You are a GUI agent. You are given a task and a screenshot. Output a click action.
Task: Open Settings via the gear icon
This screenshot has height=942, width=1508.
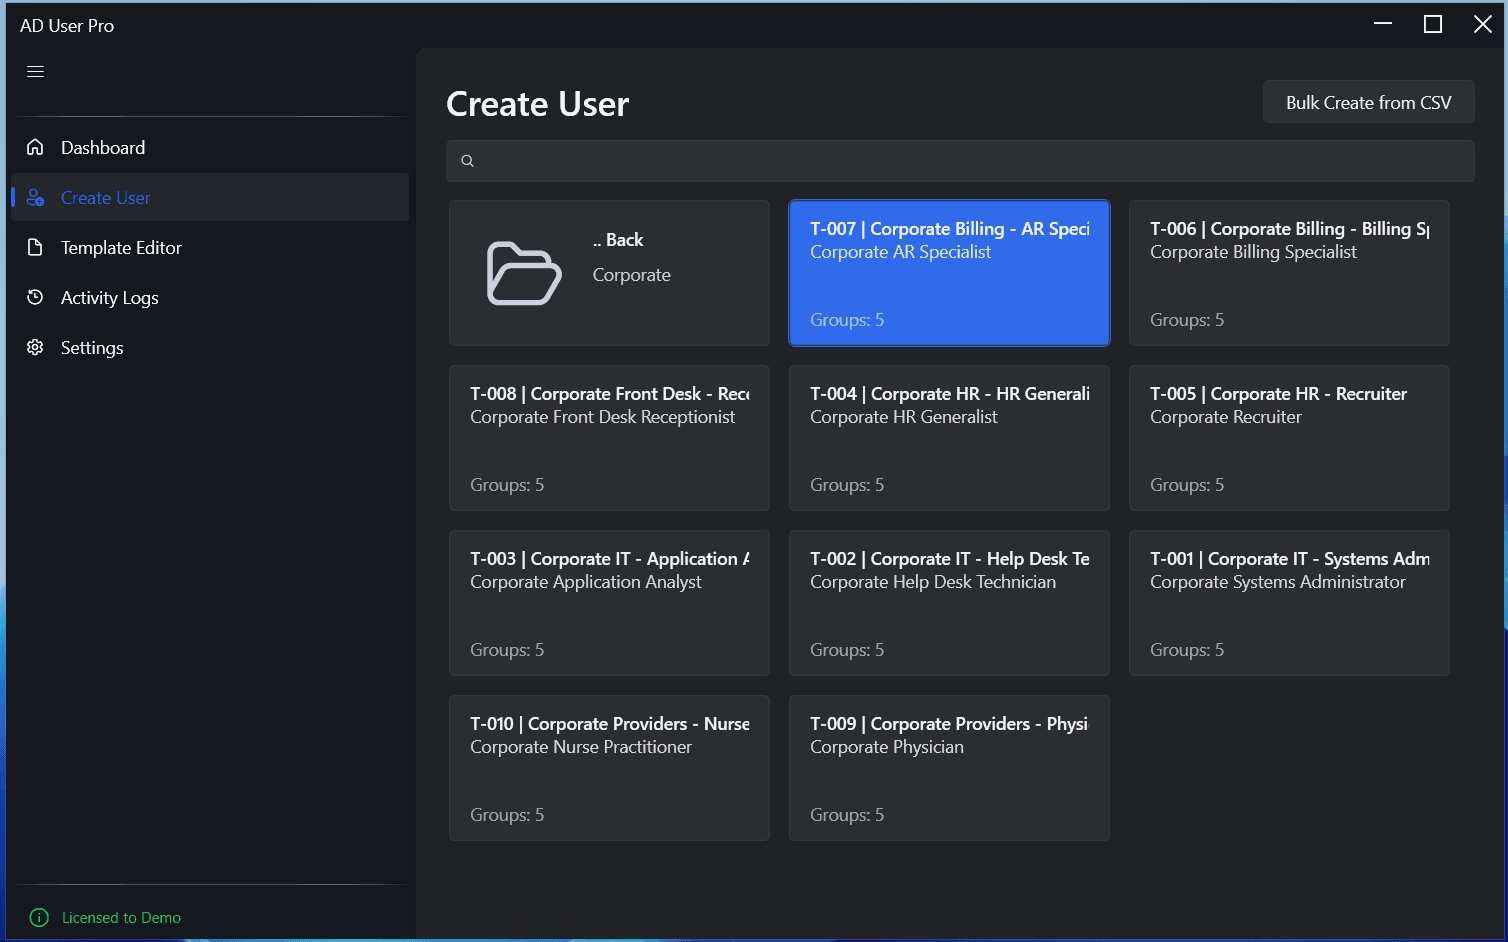(35, 347)
